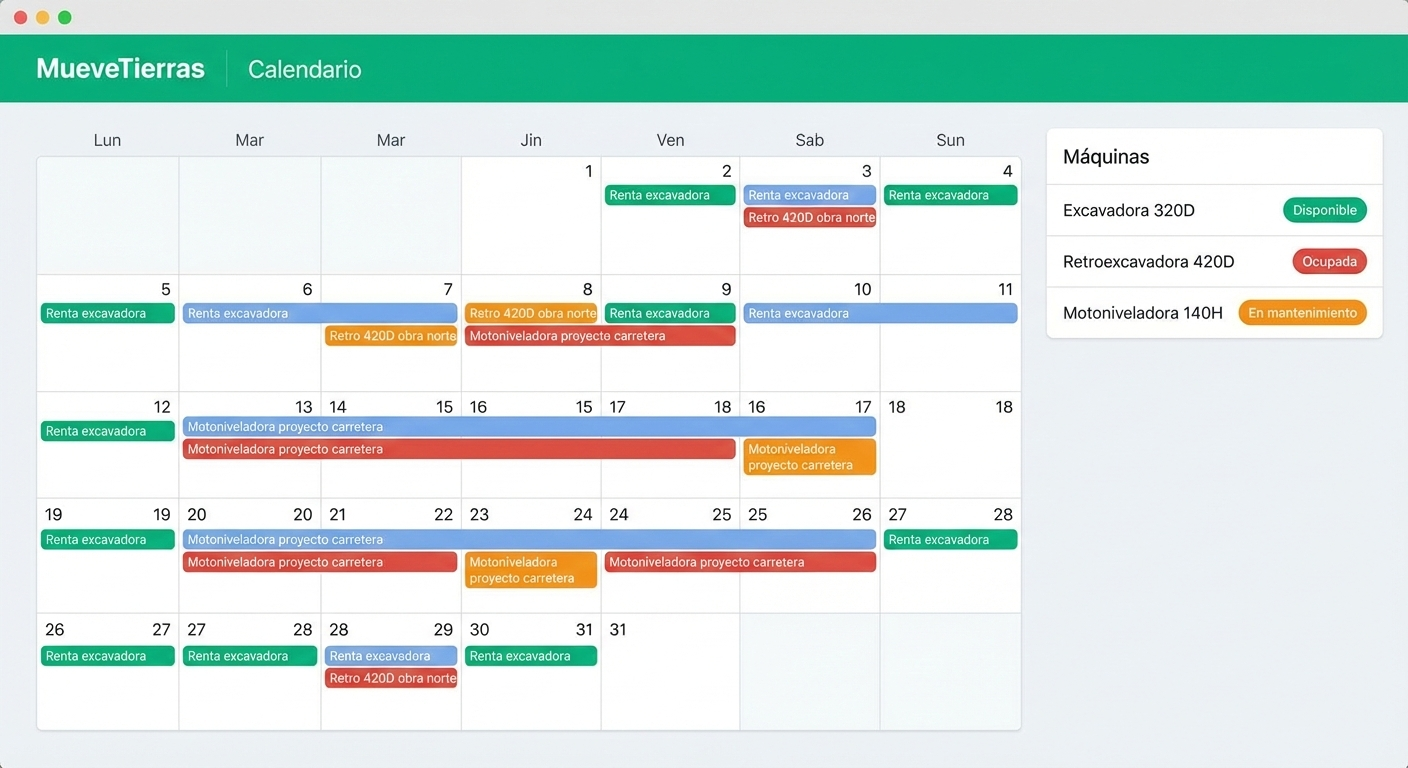The height and width of the screenshot is (768, 1408).
Task: Select the green Renta excavadora event on day 30
Action: click(530, 655)
